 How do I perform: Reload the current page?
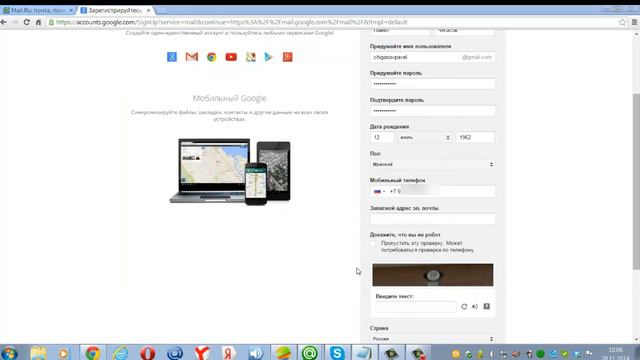coord(27,22)
